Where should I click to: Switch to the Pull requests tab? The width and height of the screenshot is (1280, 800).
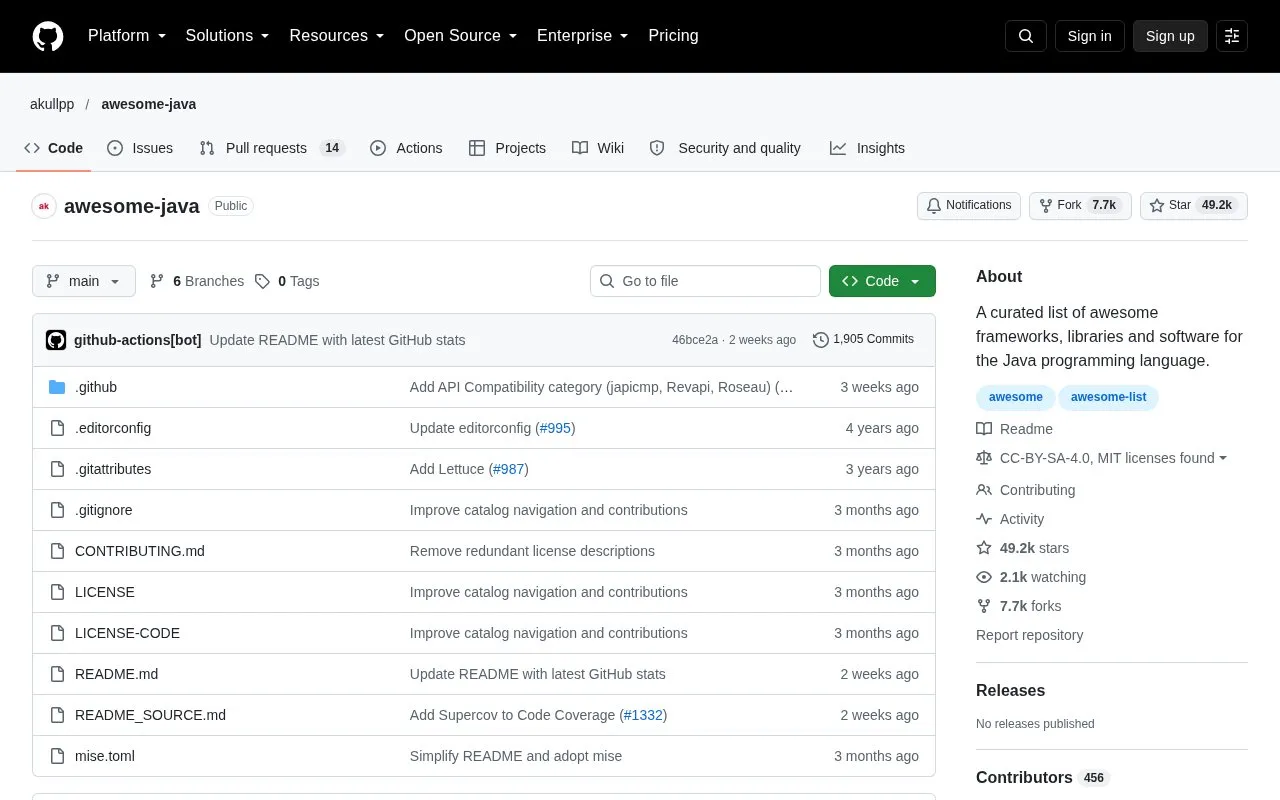coord(272,148)
